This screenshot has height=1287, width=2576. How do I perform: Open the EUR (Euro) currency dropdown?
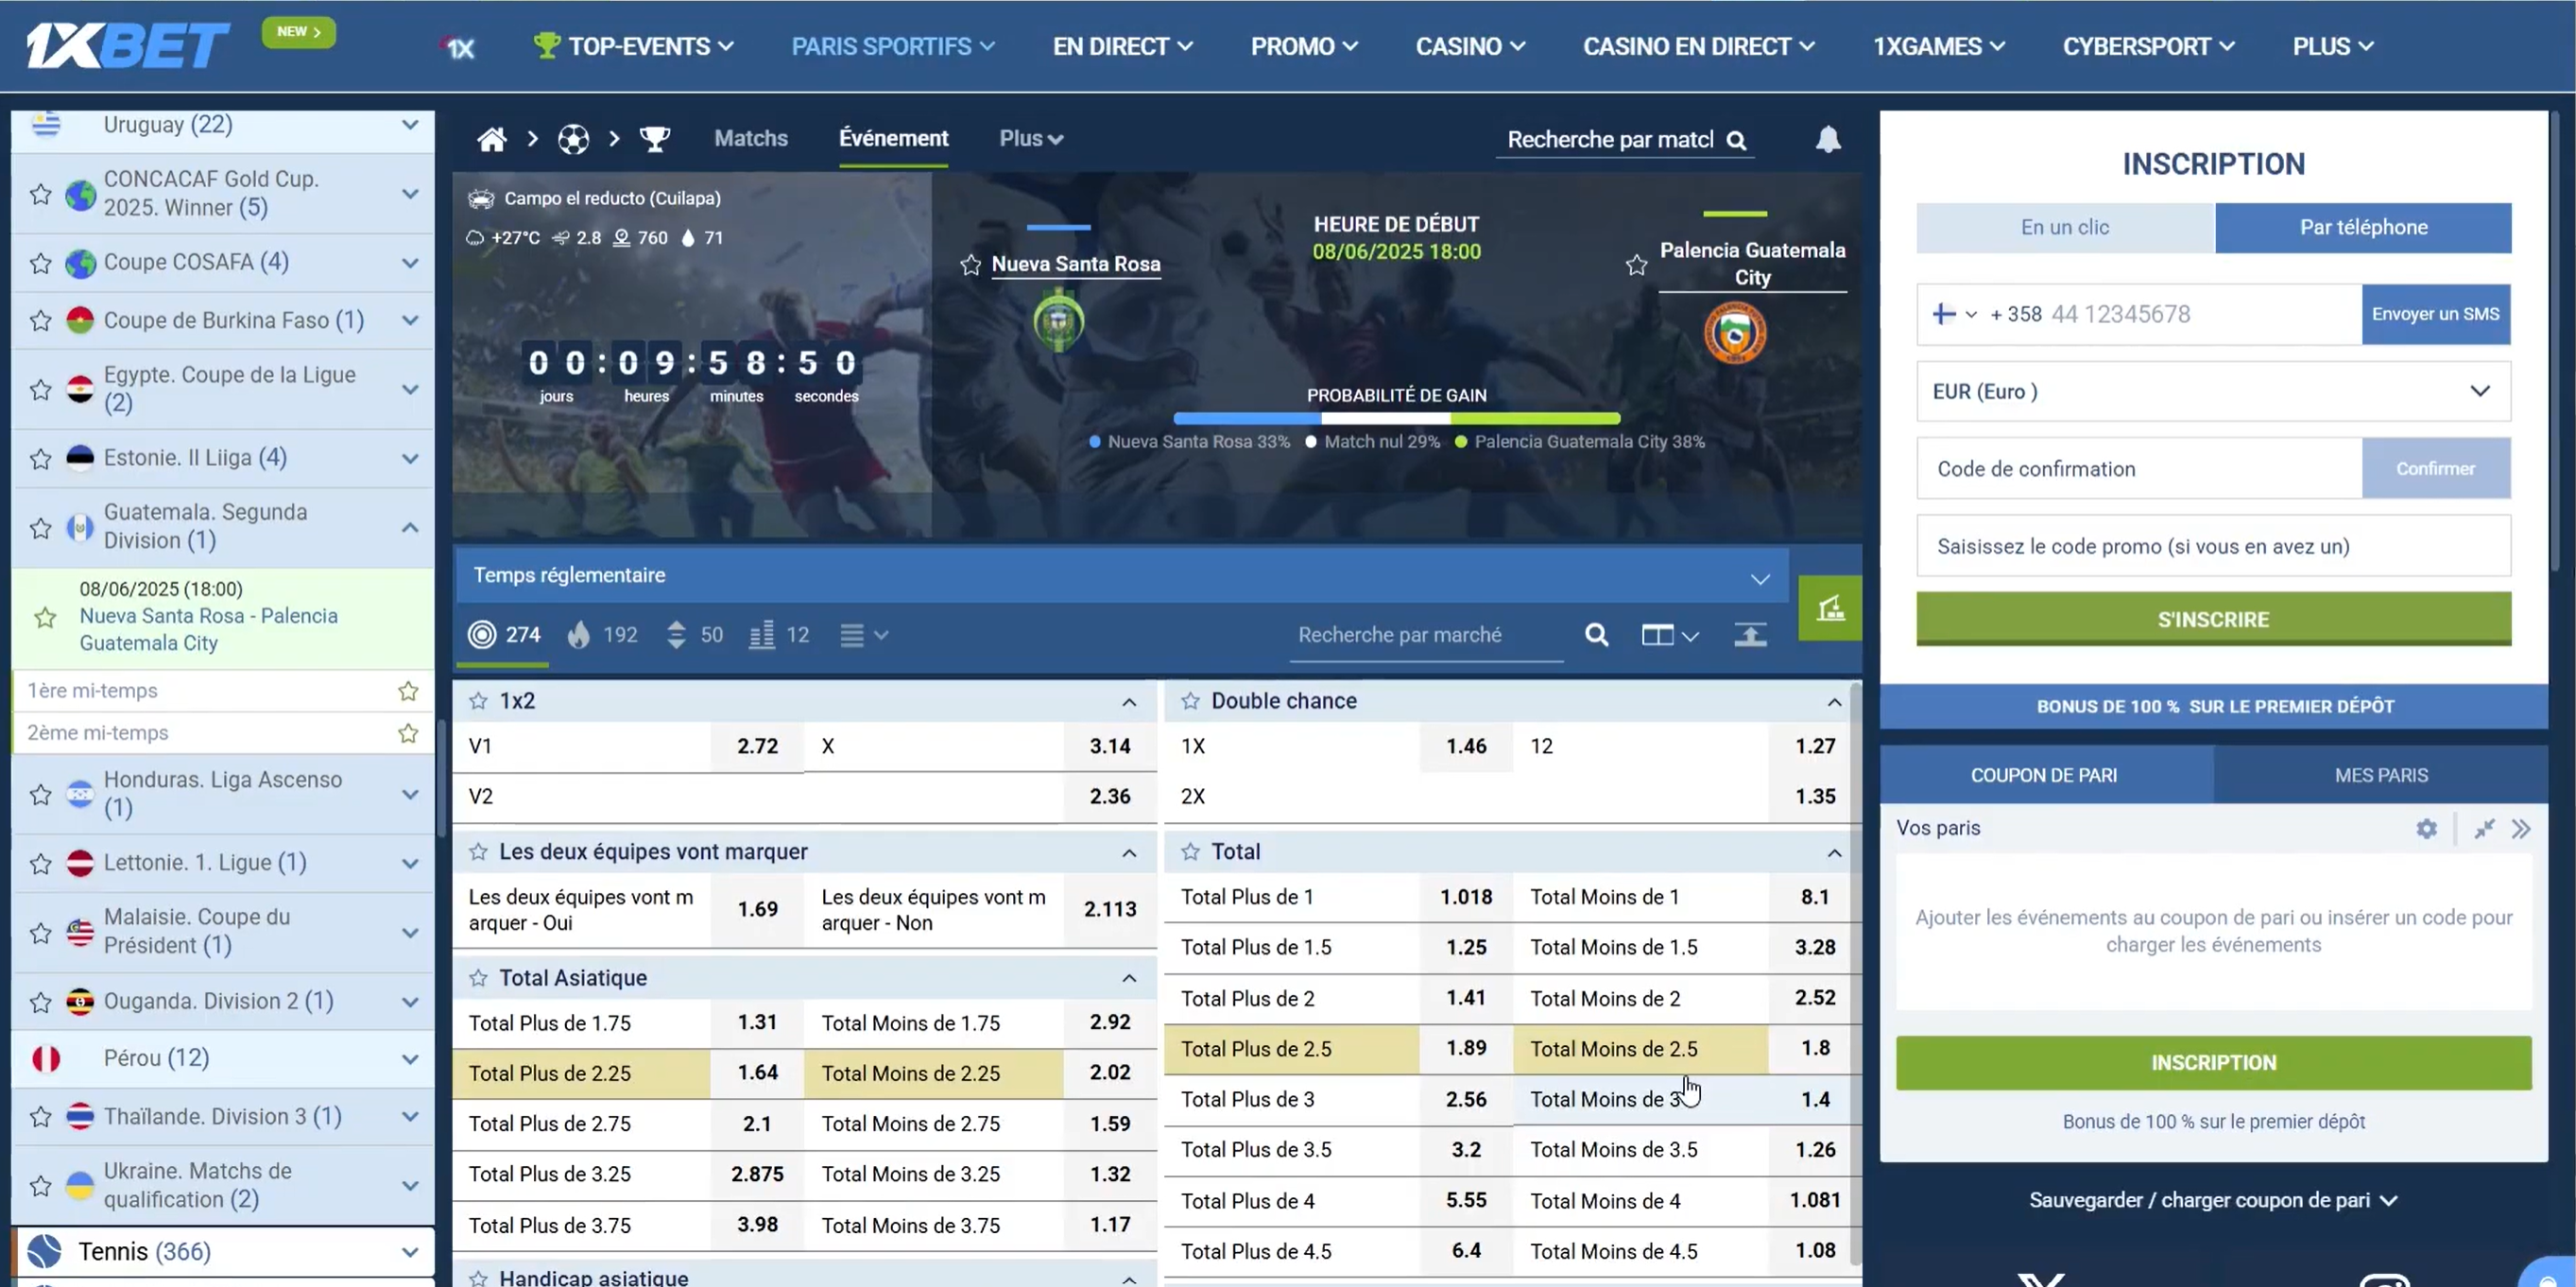[x=2212, y=392]
